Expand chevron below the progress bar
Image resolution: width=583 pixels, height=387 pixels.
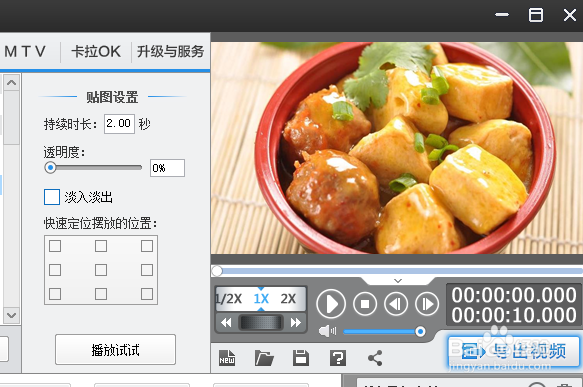[x=398, y=281]
